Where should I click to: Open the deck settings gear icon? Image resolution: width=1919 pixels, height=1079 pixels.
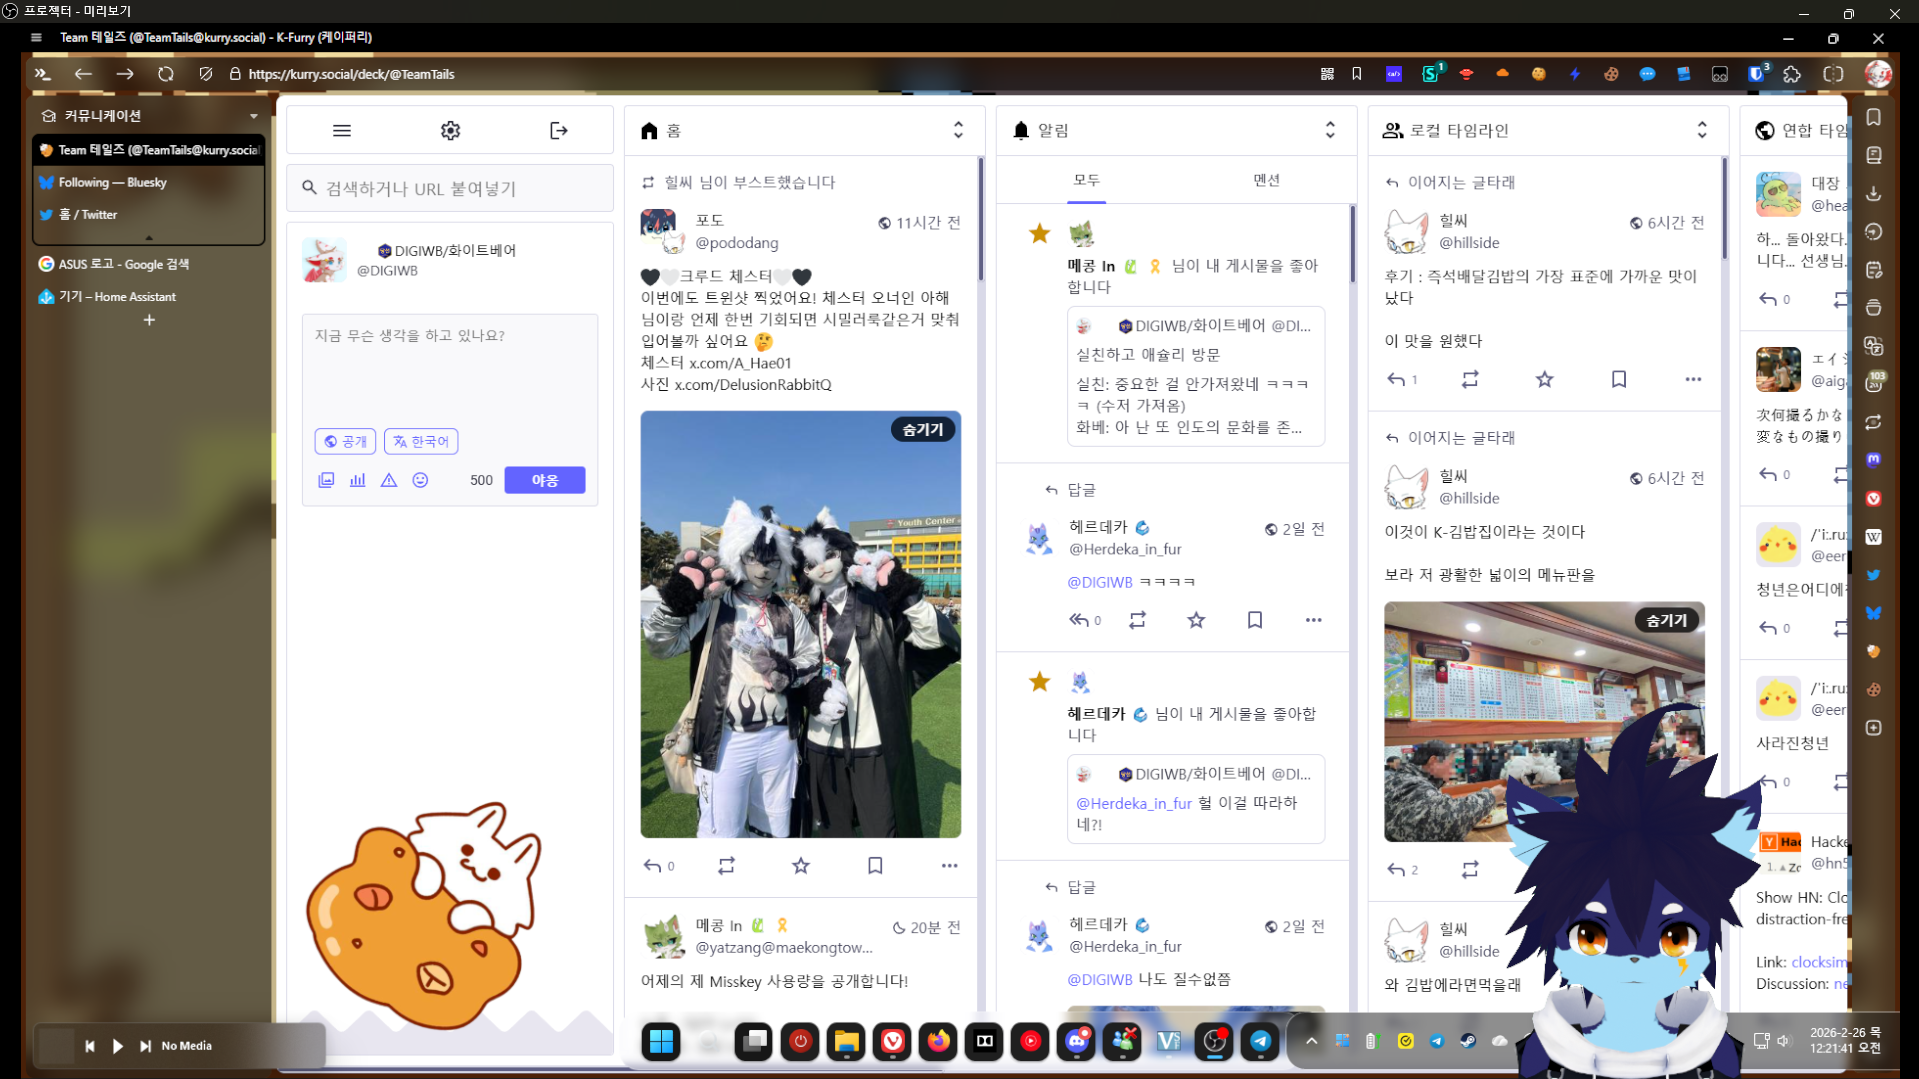point(450,131)
